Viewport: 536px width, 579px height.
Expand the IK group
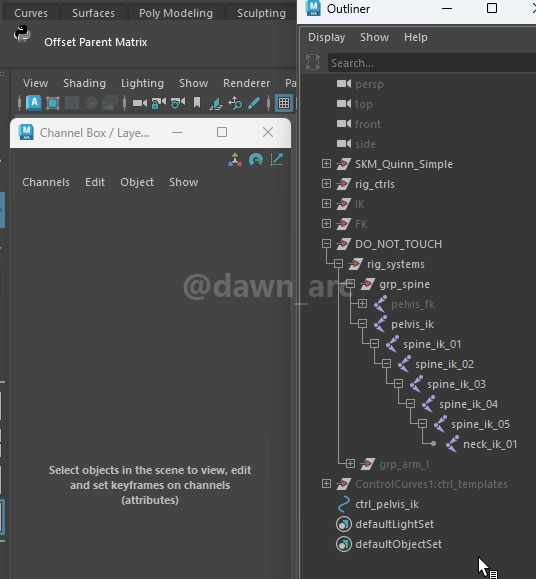click(326, 203)
